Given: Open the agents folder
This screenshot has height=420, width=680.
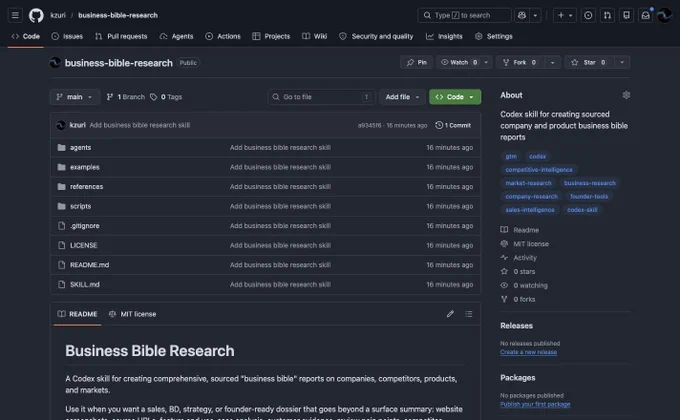Looking at the screenshot, I should tap(80, 148).
